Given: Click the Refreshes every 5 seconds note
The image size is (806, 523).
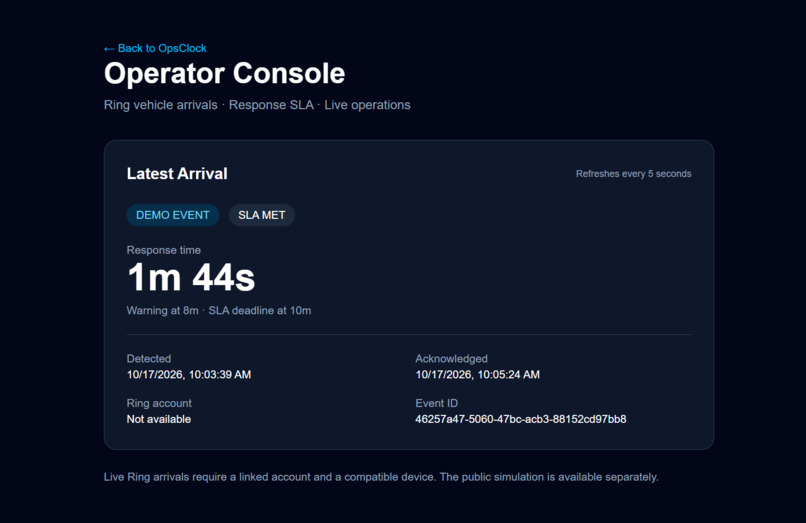Looking at the screenshot, I should [x=633, y=174].
